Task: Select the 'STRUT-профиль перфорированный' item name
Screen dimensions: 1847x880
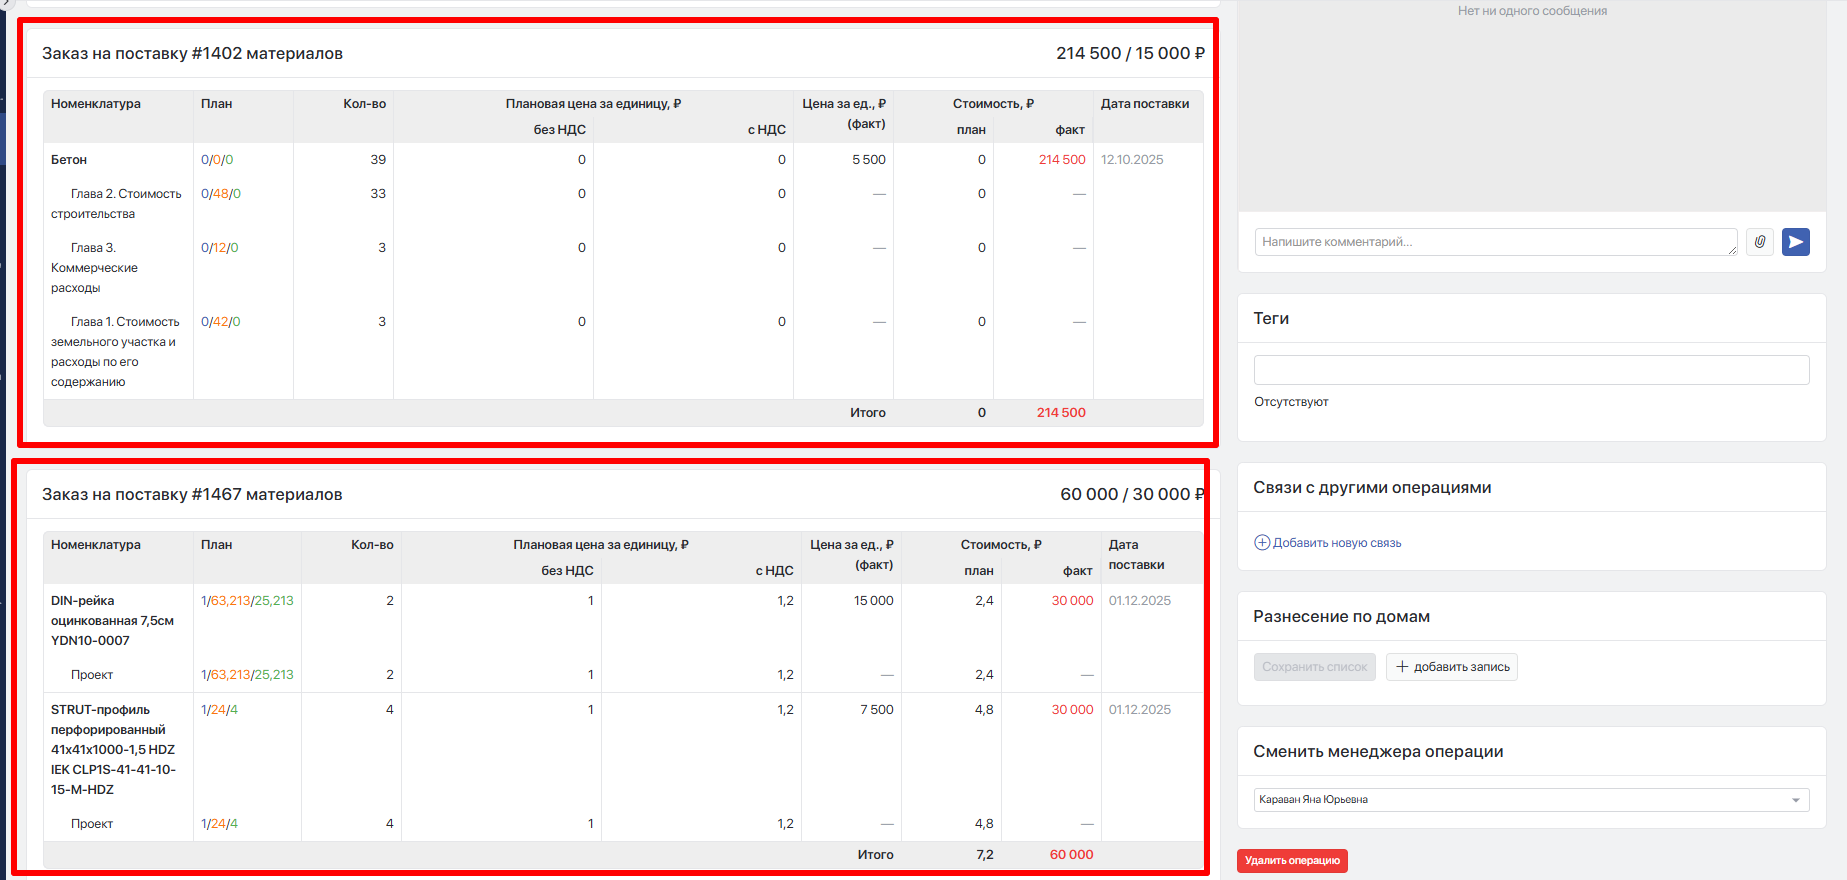Action: click(112, 749)
